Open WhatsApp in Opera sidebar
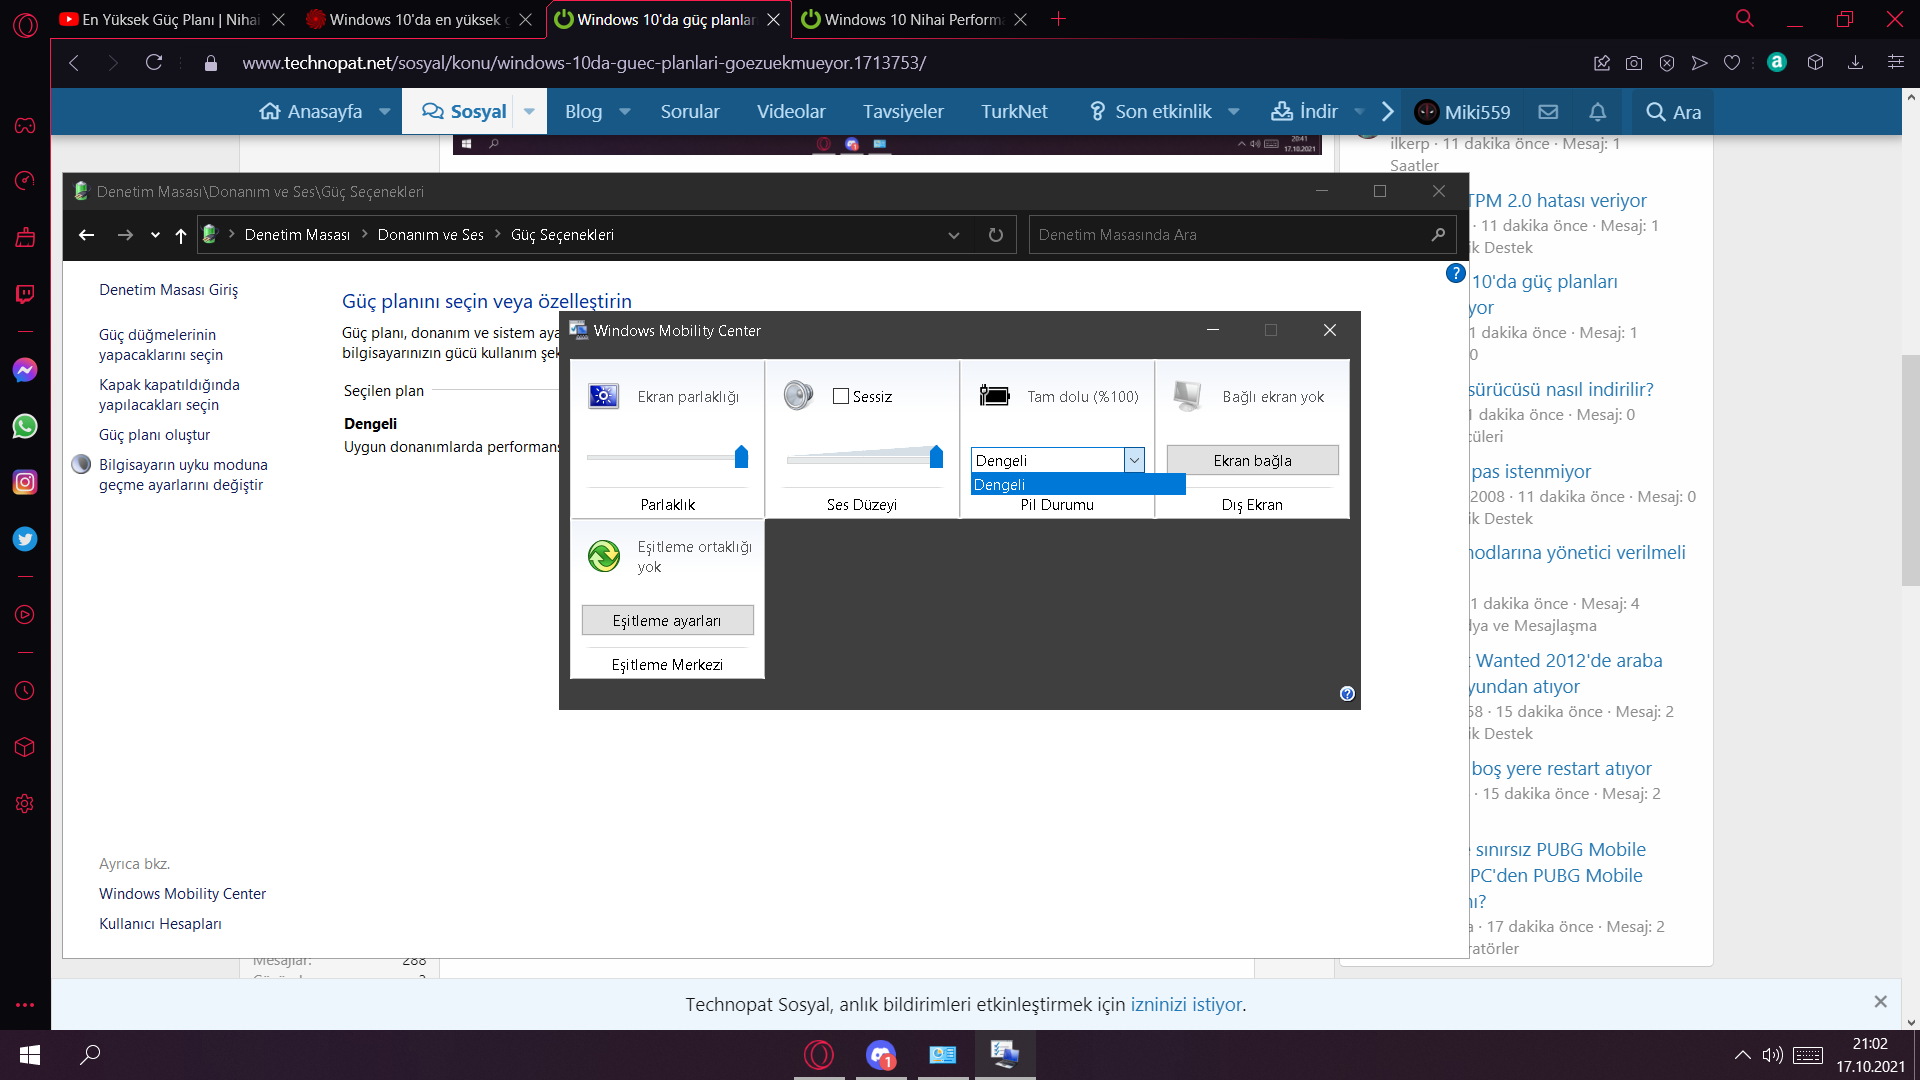 pyautogui.click(x=25, y=426)
